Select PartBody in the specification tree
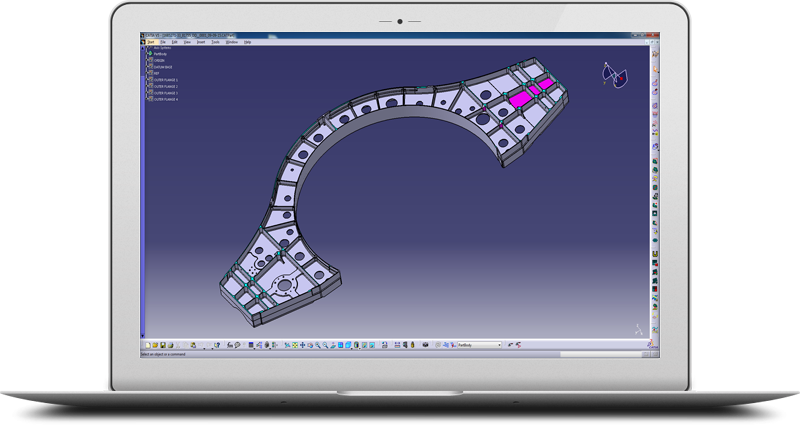The width and height of the screenshot is (800, 425). click(x=160, y=54)
